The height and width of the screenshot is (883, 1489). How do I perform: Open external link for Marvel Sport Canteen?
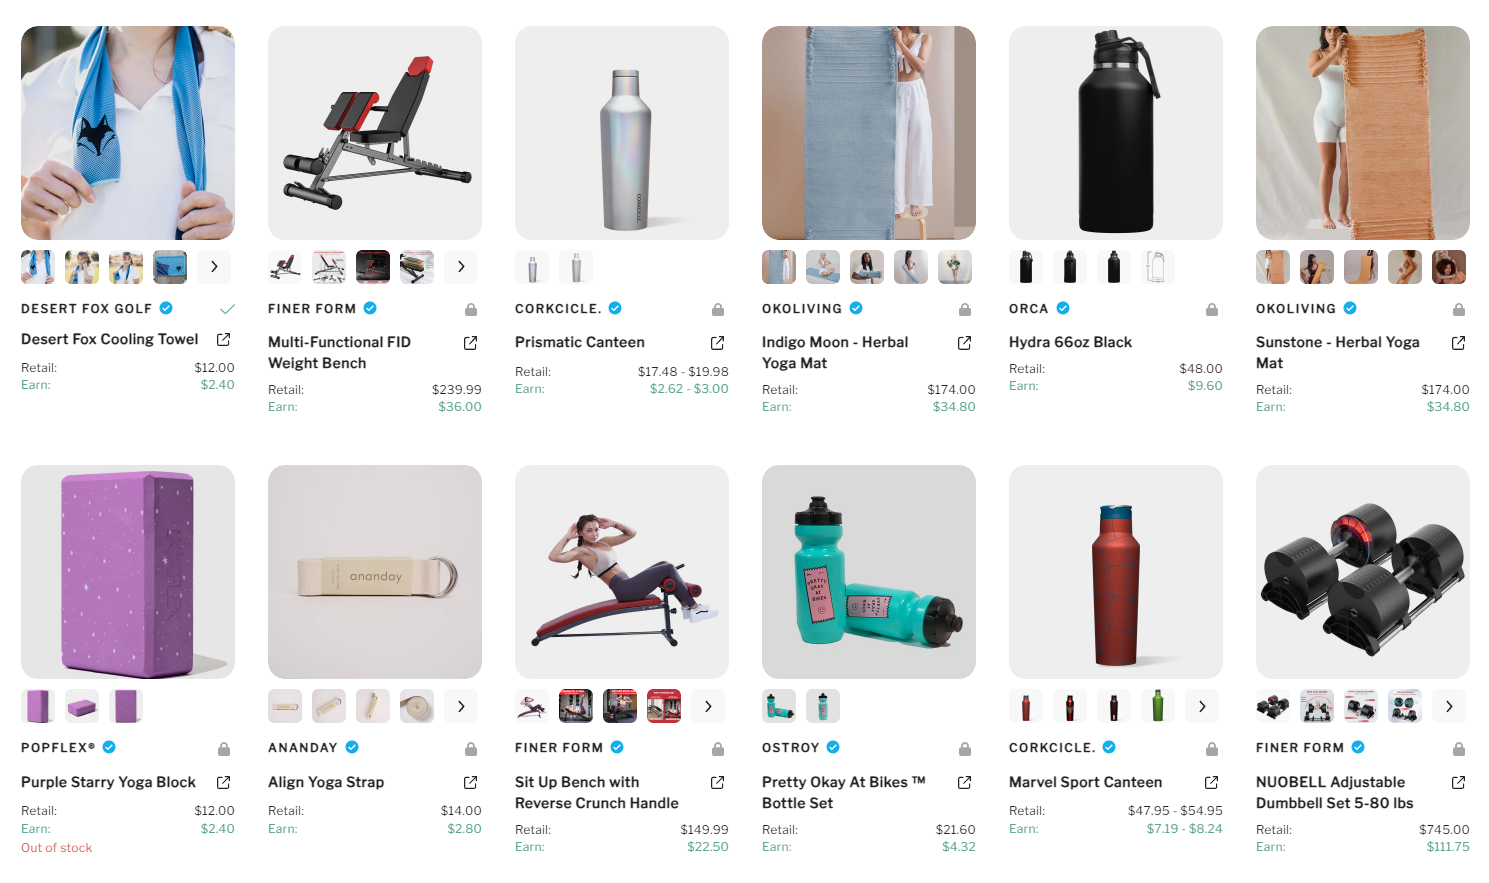1212,782
